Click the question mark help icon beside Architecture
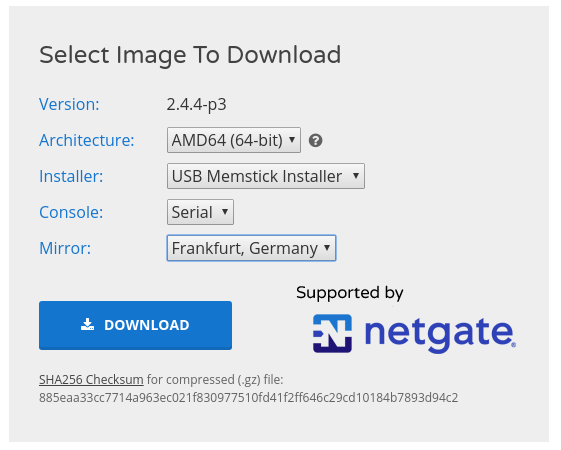Image resolution: width=561 pixels, height=450 pixels. coord(316,141)
